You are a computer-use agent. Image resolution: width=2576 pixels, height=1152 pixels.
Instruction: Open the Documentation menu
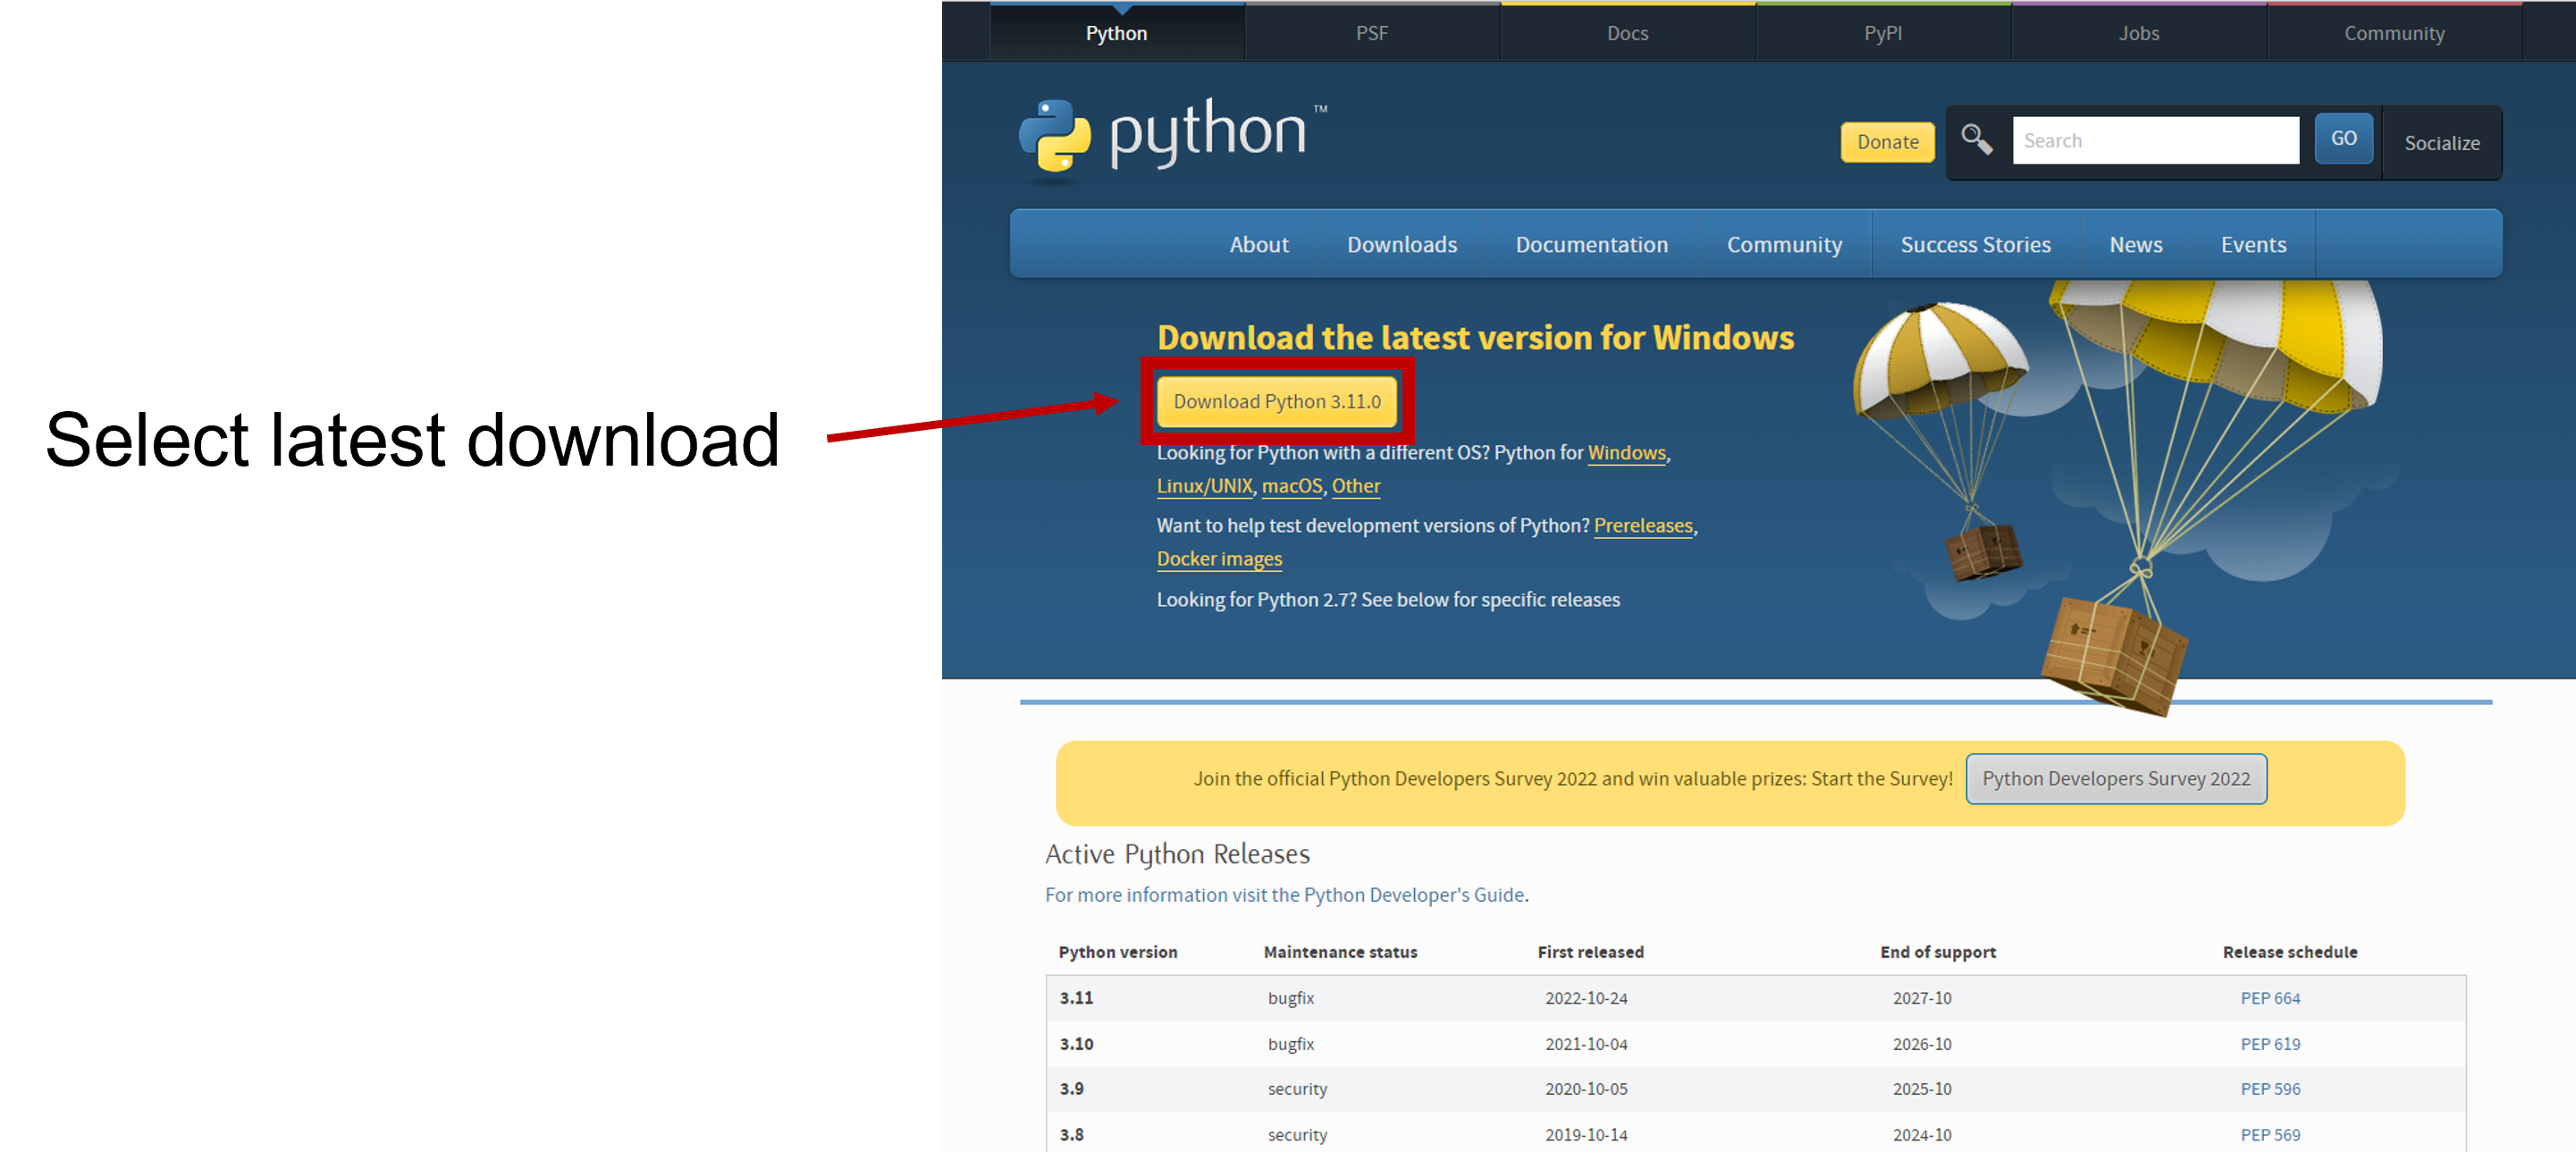point(1591,244)
